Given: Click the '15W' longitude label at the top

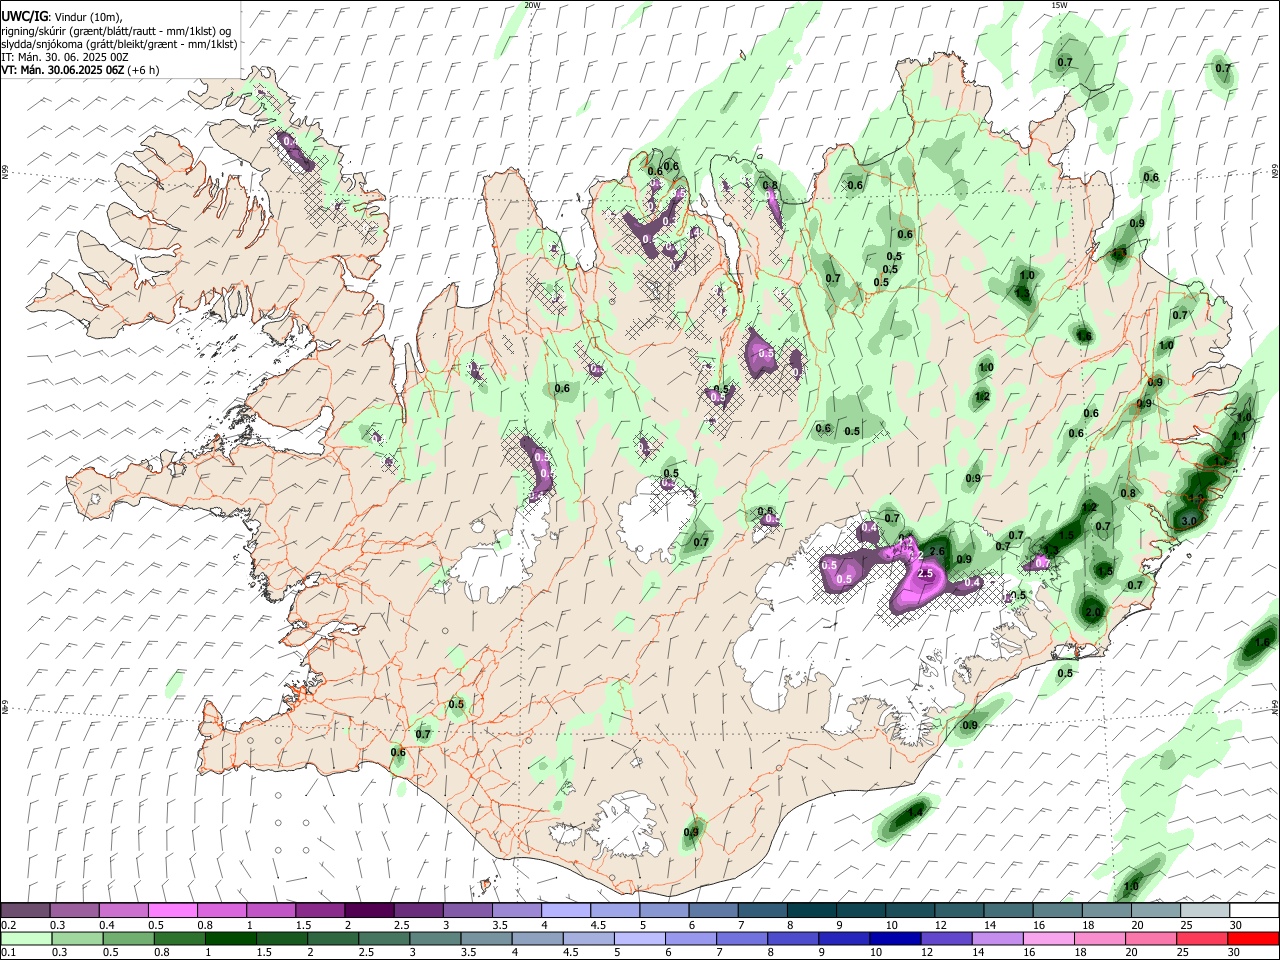Looking at the screenshot, I should tap(1059, 5).
